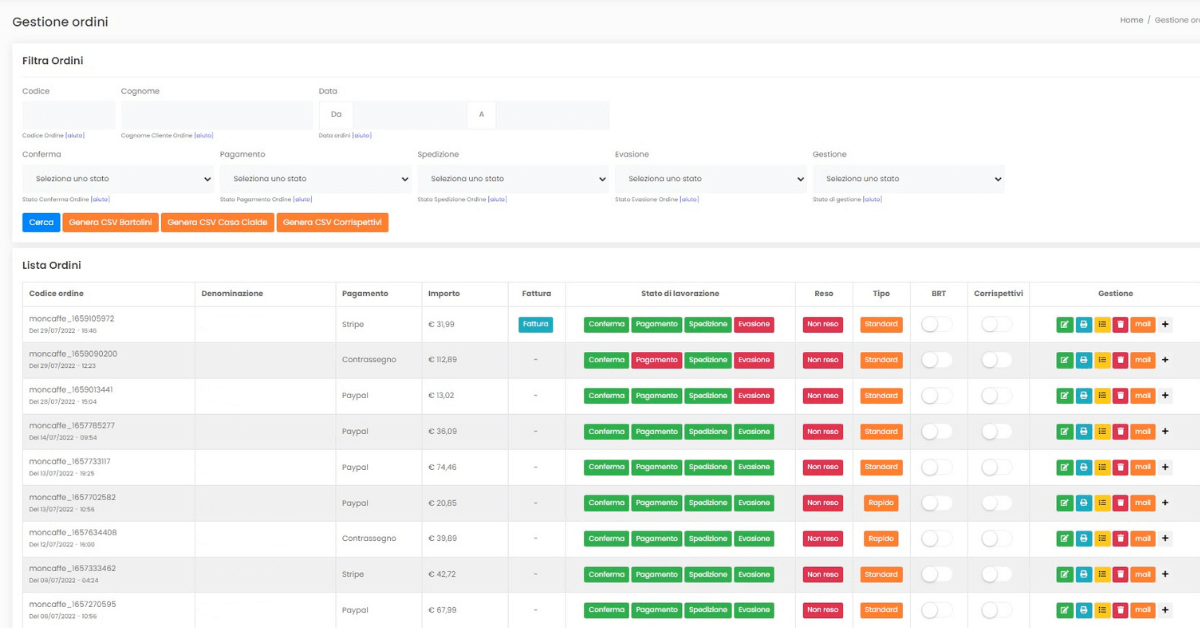1200x628 pixels.
Task: Delete order moncaffe_1657785277 with trash icon
Action: pyautogui.click(x=1121, y=432)
